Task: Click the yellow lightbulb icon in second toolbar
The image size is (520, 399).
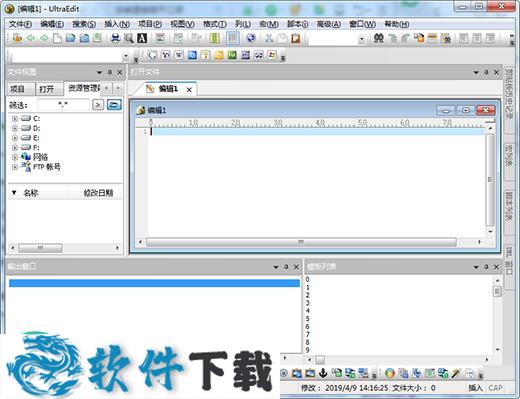Action: 205,55
